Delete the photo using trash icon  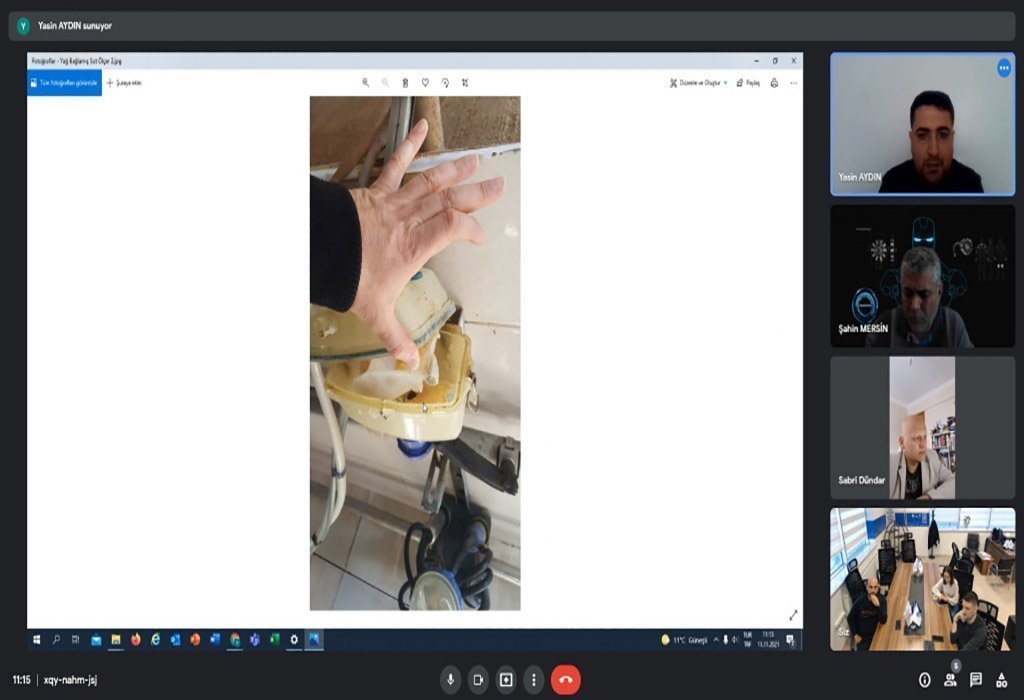point(405,83)
